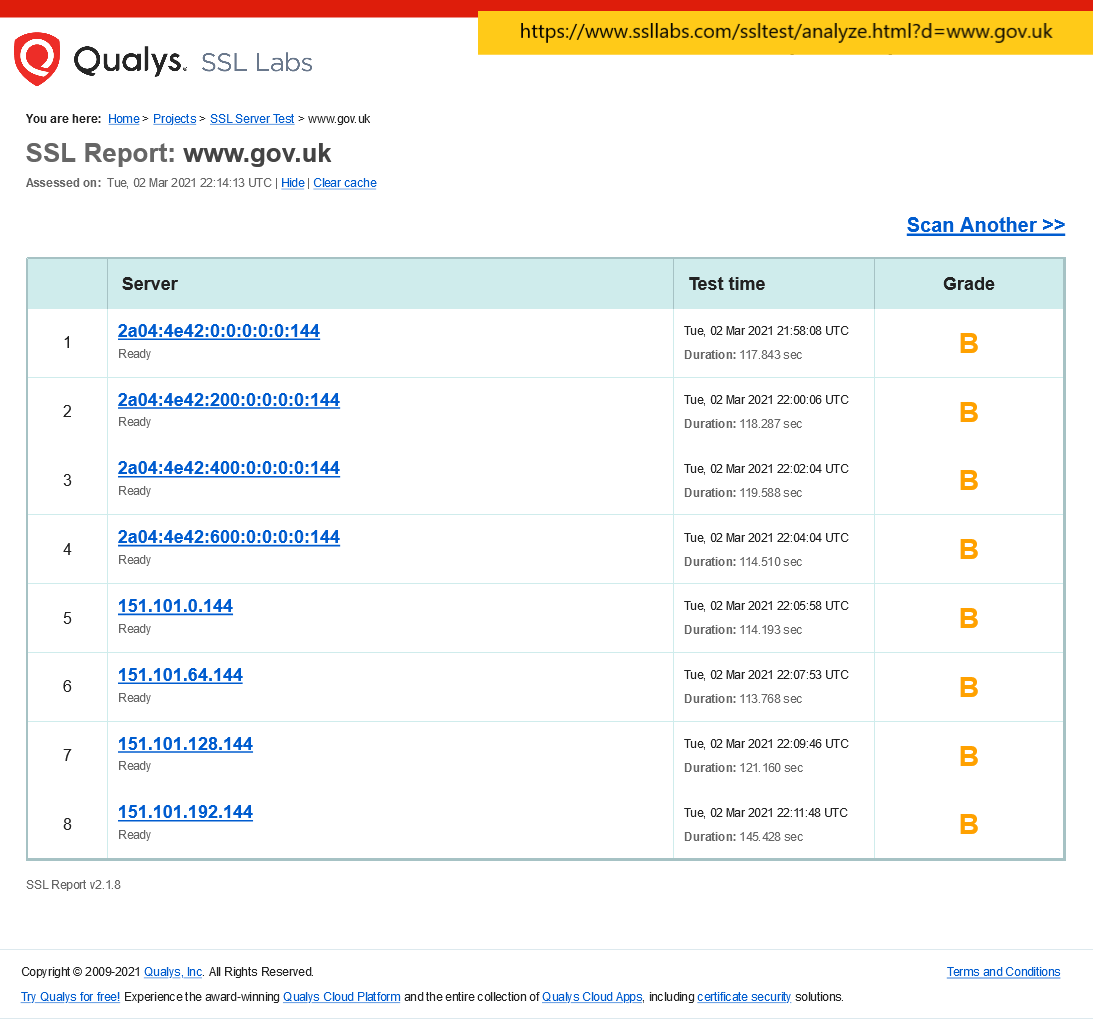Open server 151.101.128.144 report
Image resolution: width=1093 pixels, height=1019 pixels.
185,744
